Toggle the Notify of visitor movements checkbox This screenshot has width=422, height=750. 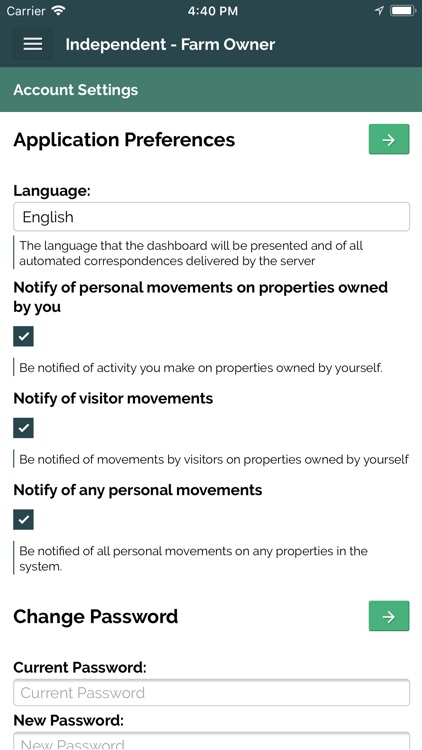23,428
